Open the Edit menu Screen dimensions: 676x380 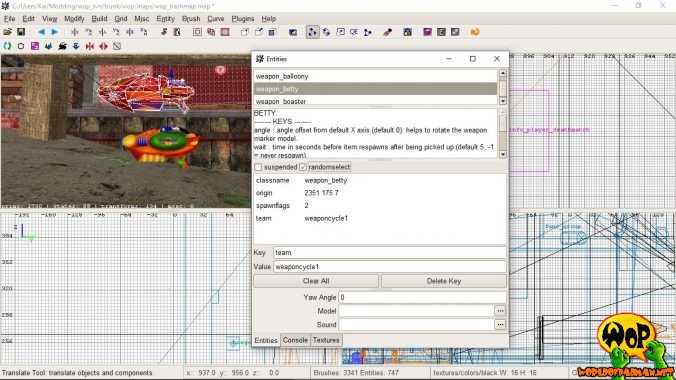(28, 19)
